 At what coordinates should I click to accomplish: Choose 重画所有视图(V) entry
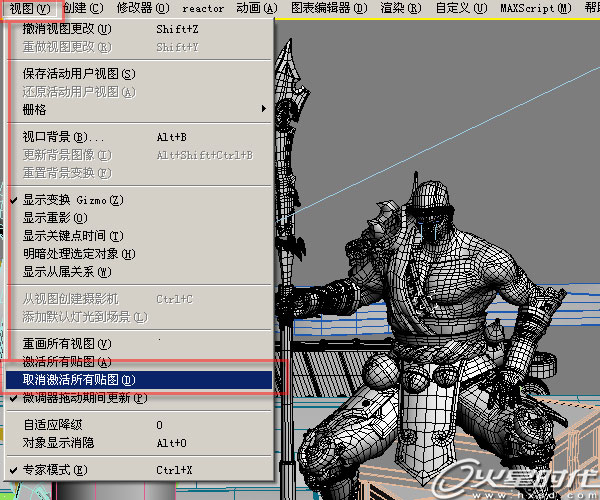point(139,344)
